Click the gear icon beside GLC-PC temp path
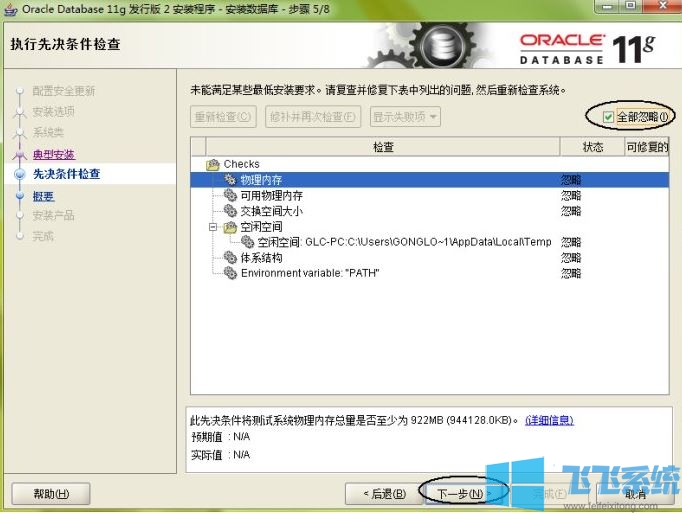 tap(247, 242)
